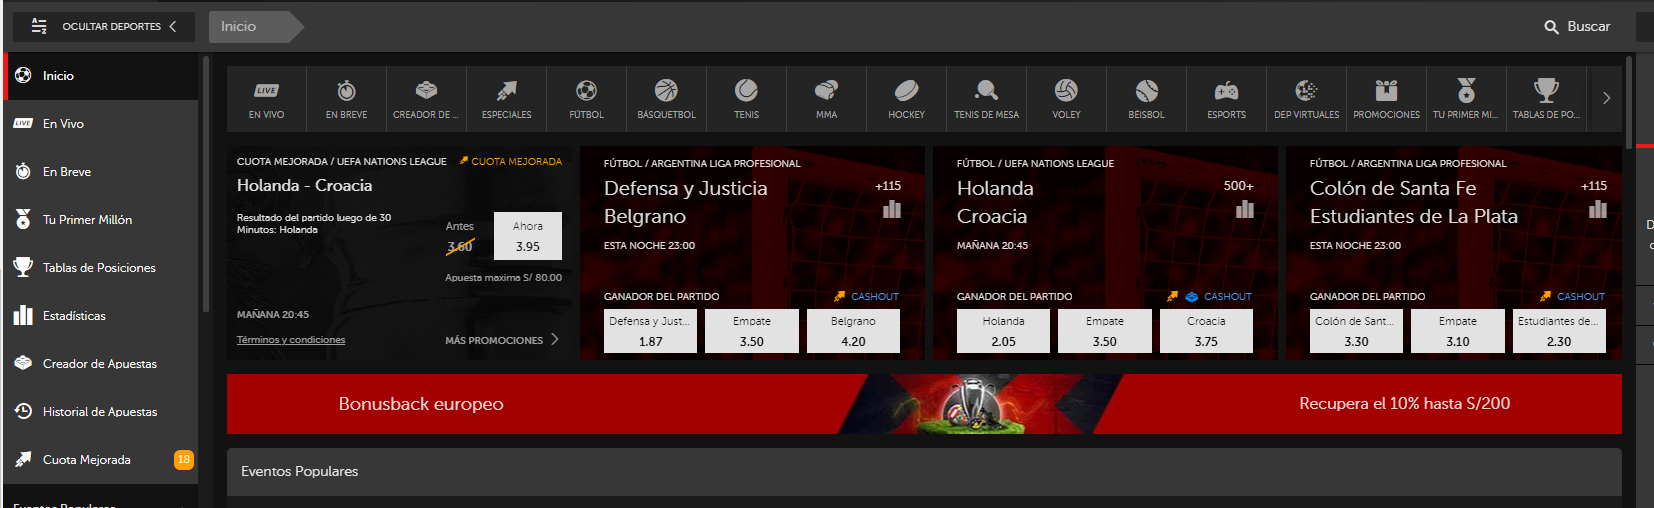1654x508 pixels.
Task: Select the Tenis sport icon
Action: 746,99
